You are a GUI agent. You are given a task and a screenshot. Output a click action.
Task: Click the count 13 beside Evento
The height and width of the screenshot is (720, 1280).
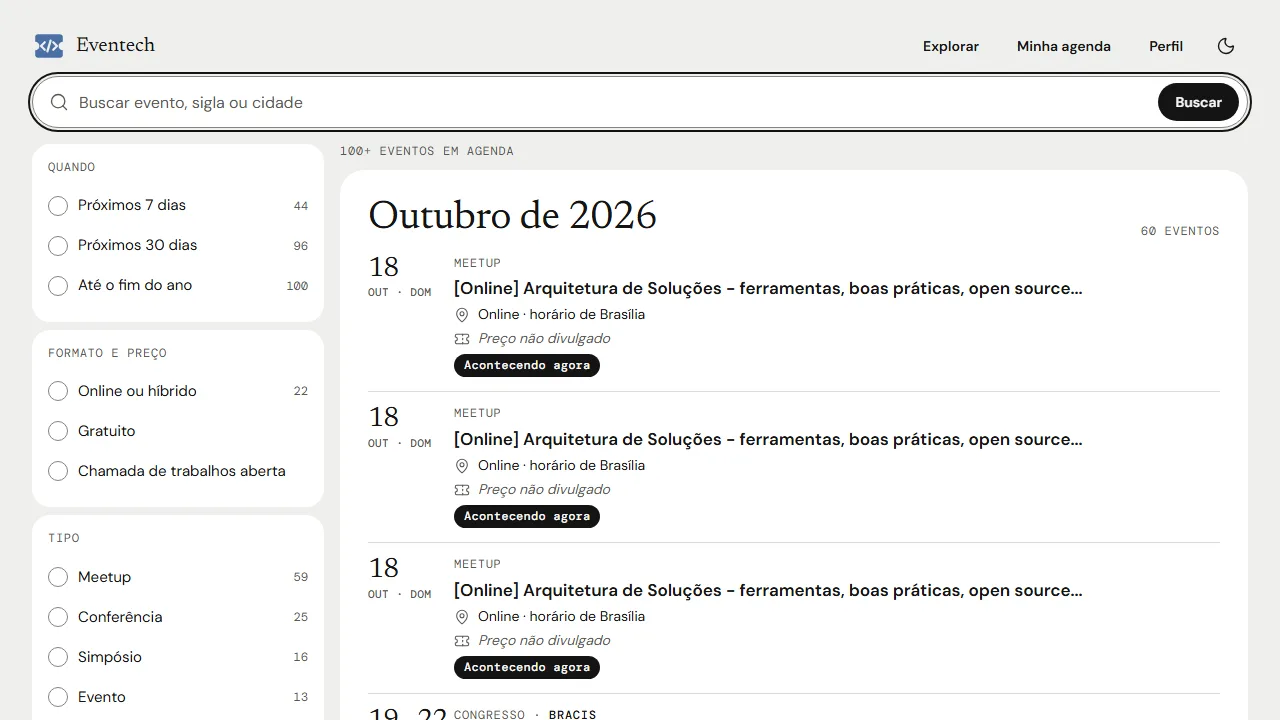(x=301, y=697)
